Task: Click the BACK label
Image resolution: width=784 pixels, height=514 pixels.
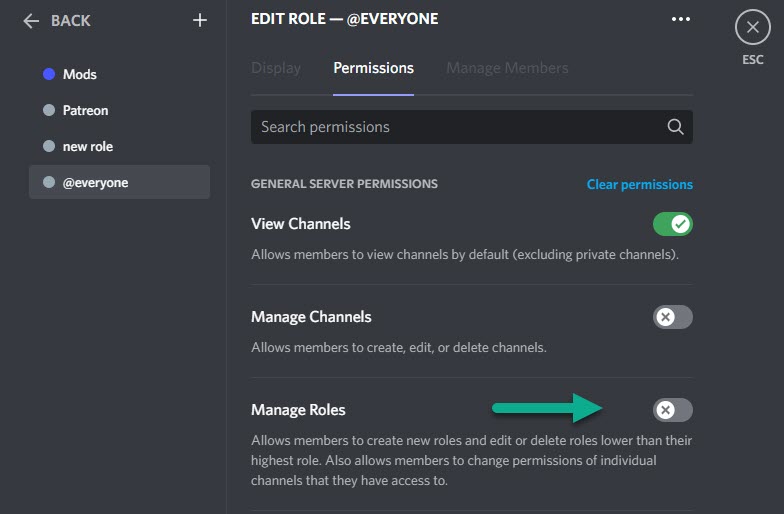Action: point(70,20)
